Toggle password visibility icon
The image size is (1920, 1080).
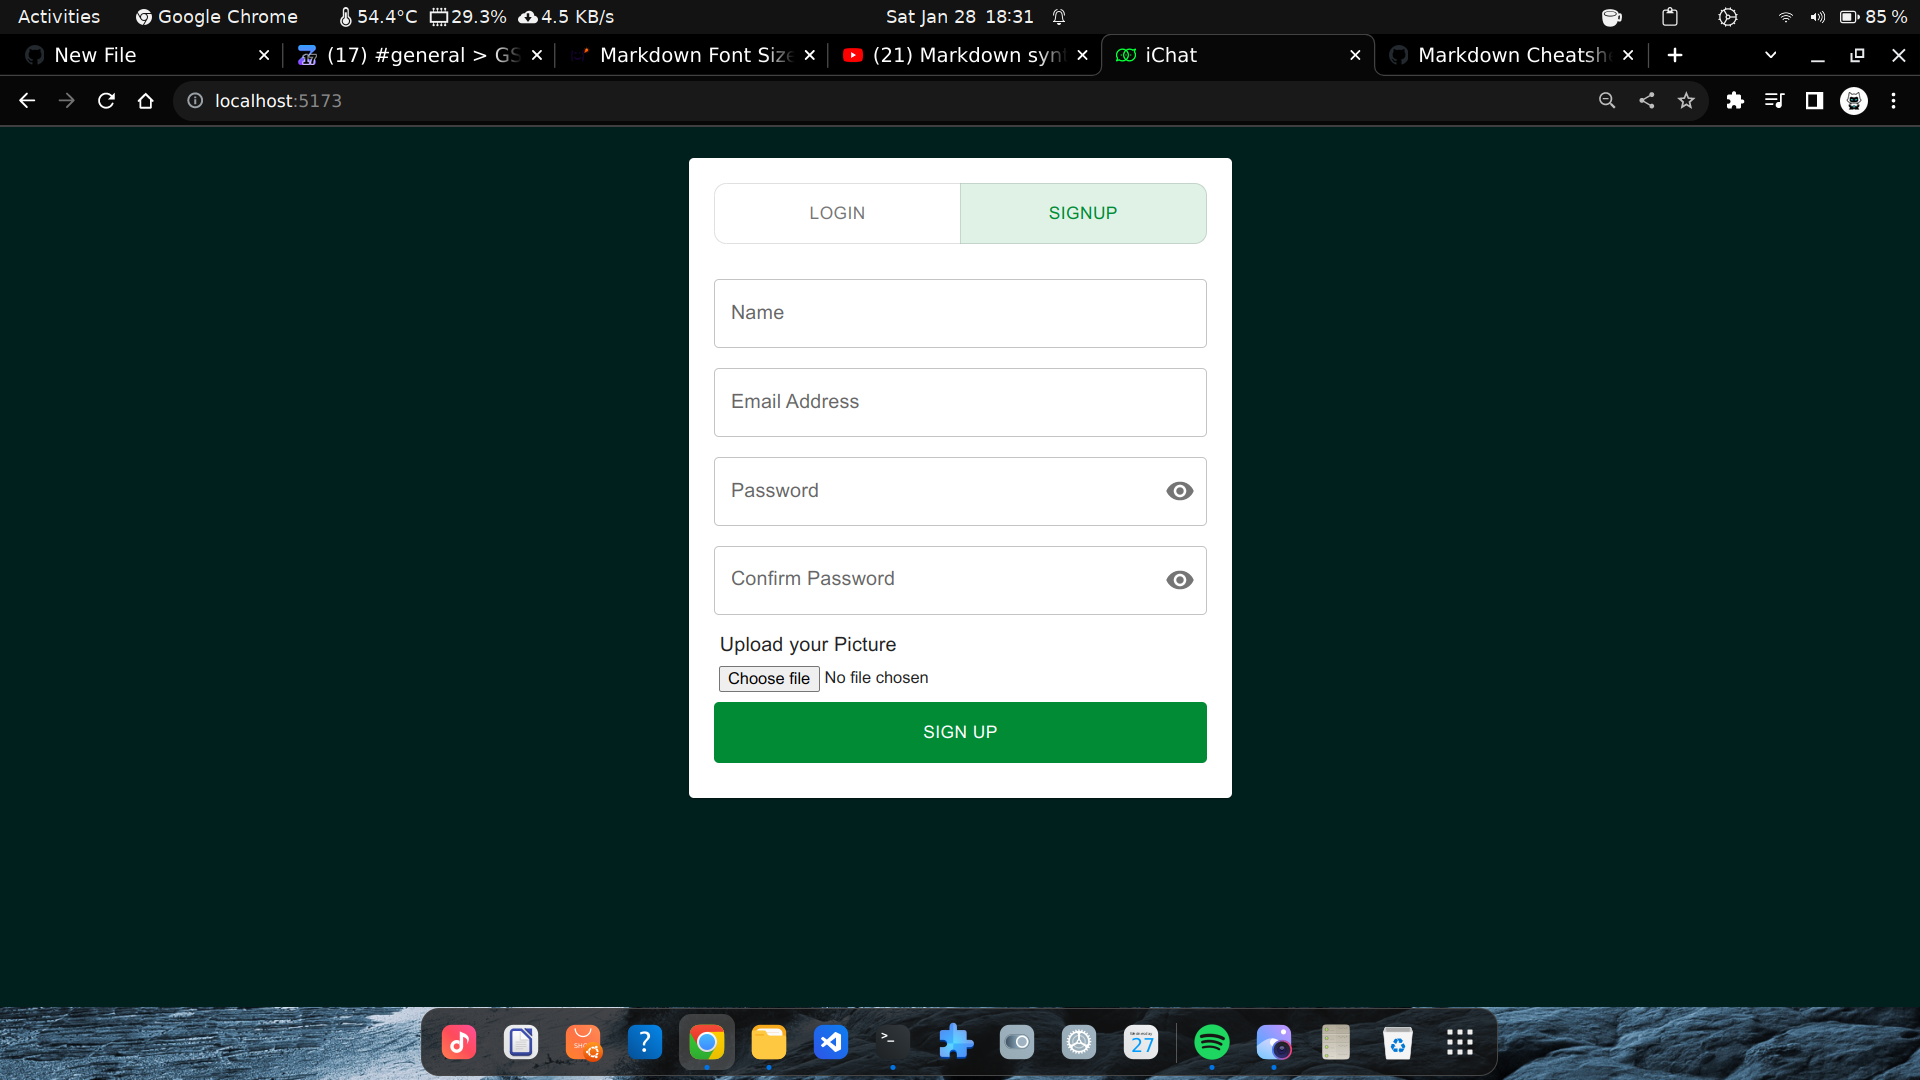tap(1179, 491)
